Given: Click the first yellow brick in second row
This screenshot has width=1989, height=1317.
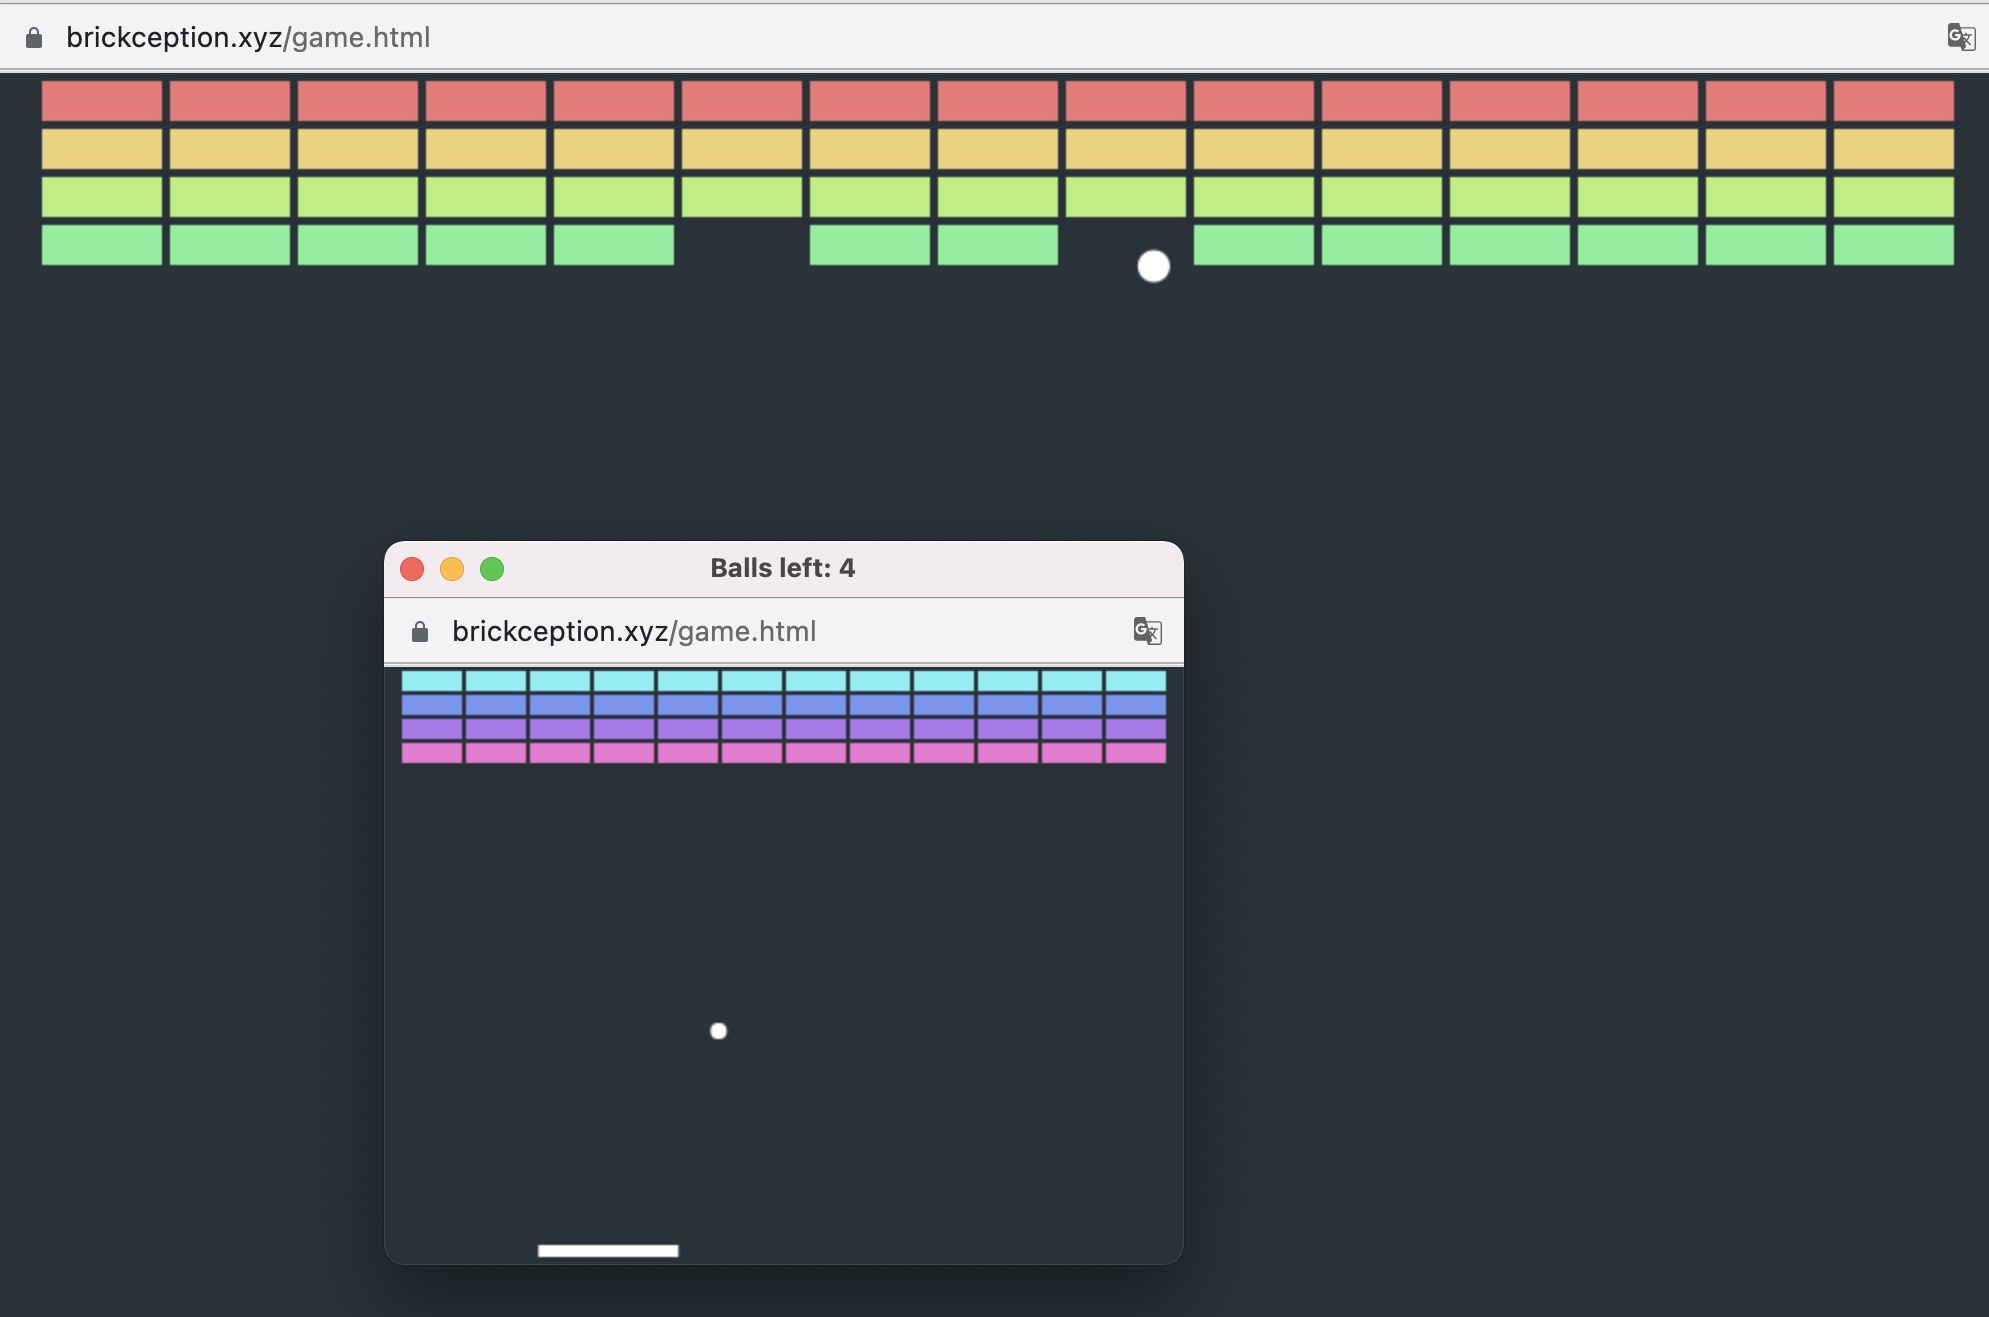Looking at the screenshot, I should 101,149.
